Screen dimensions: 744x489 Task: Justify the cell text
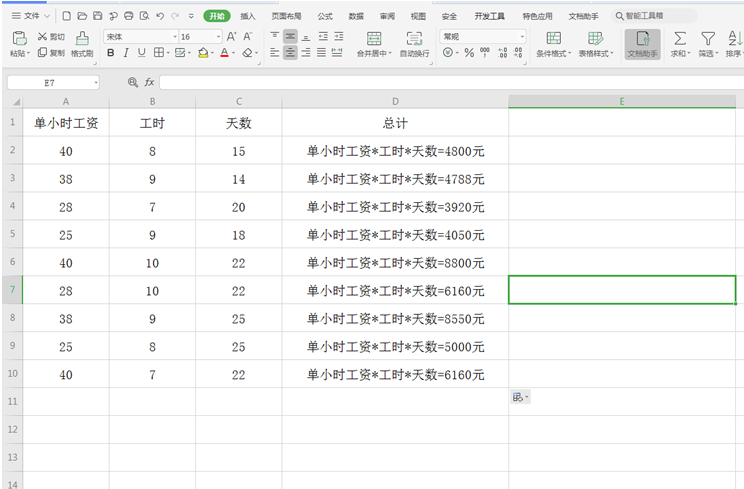pos(321,53)
